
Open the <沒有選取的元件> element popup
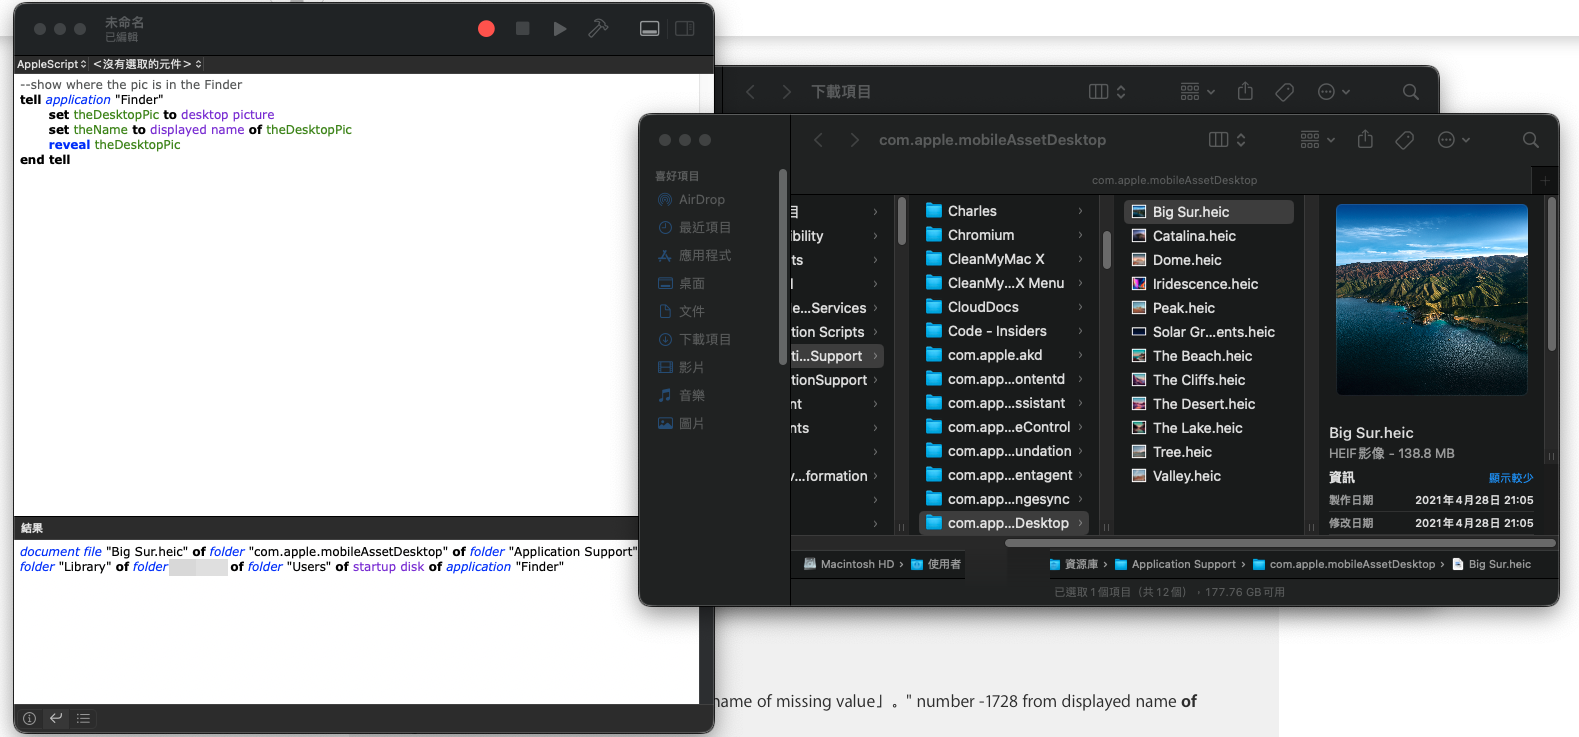point(148,64)
